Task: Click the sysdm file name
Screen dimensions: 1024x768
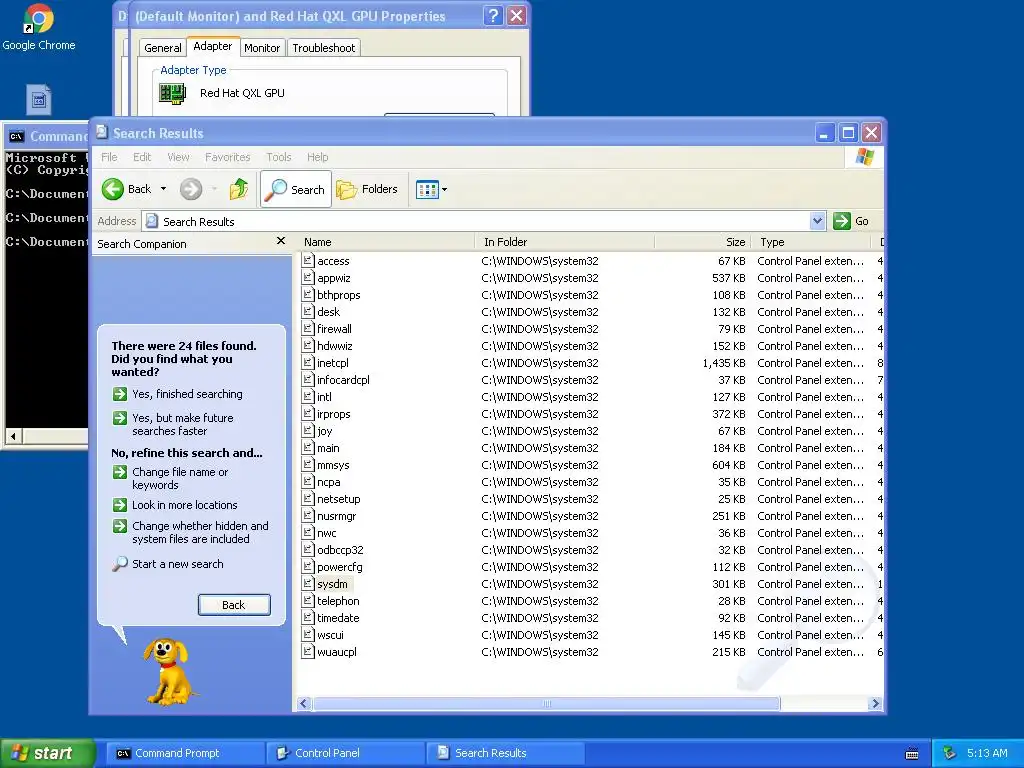Action: click(x=332, y=584)
